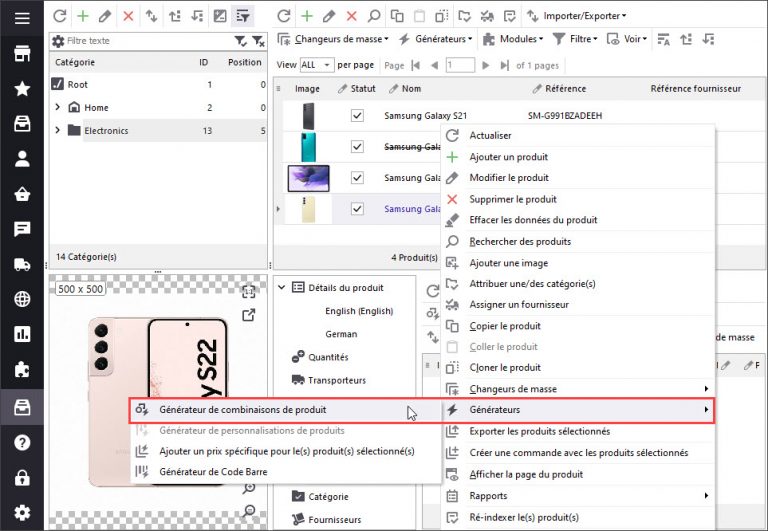Image resolution: width=768 pixels, height=531 pixels.
Task: Open Voir toolbar dropdown
Action: (626, 39)
